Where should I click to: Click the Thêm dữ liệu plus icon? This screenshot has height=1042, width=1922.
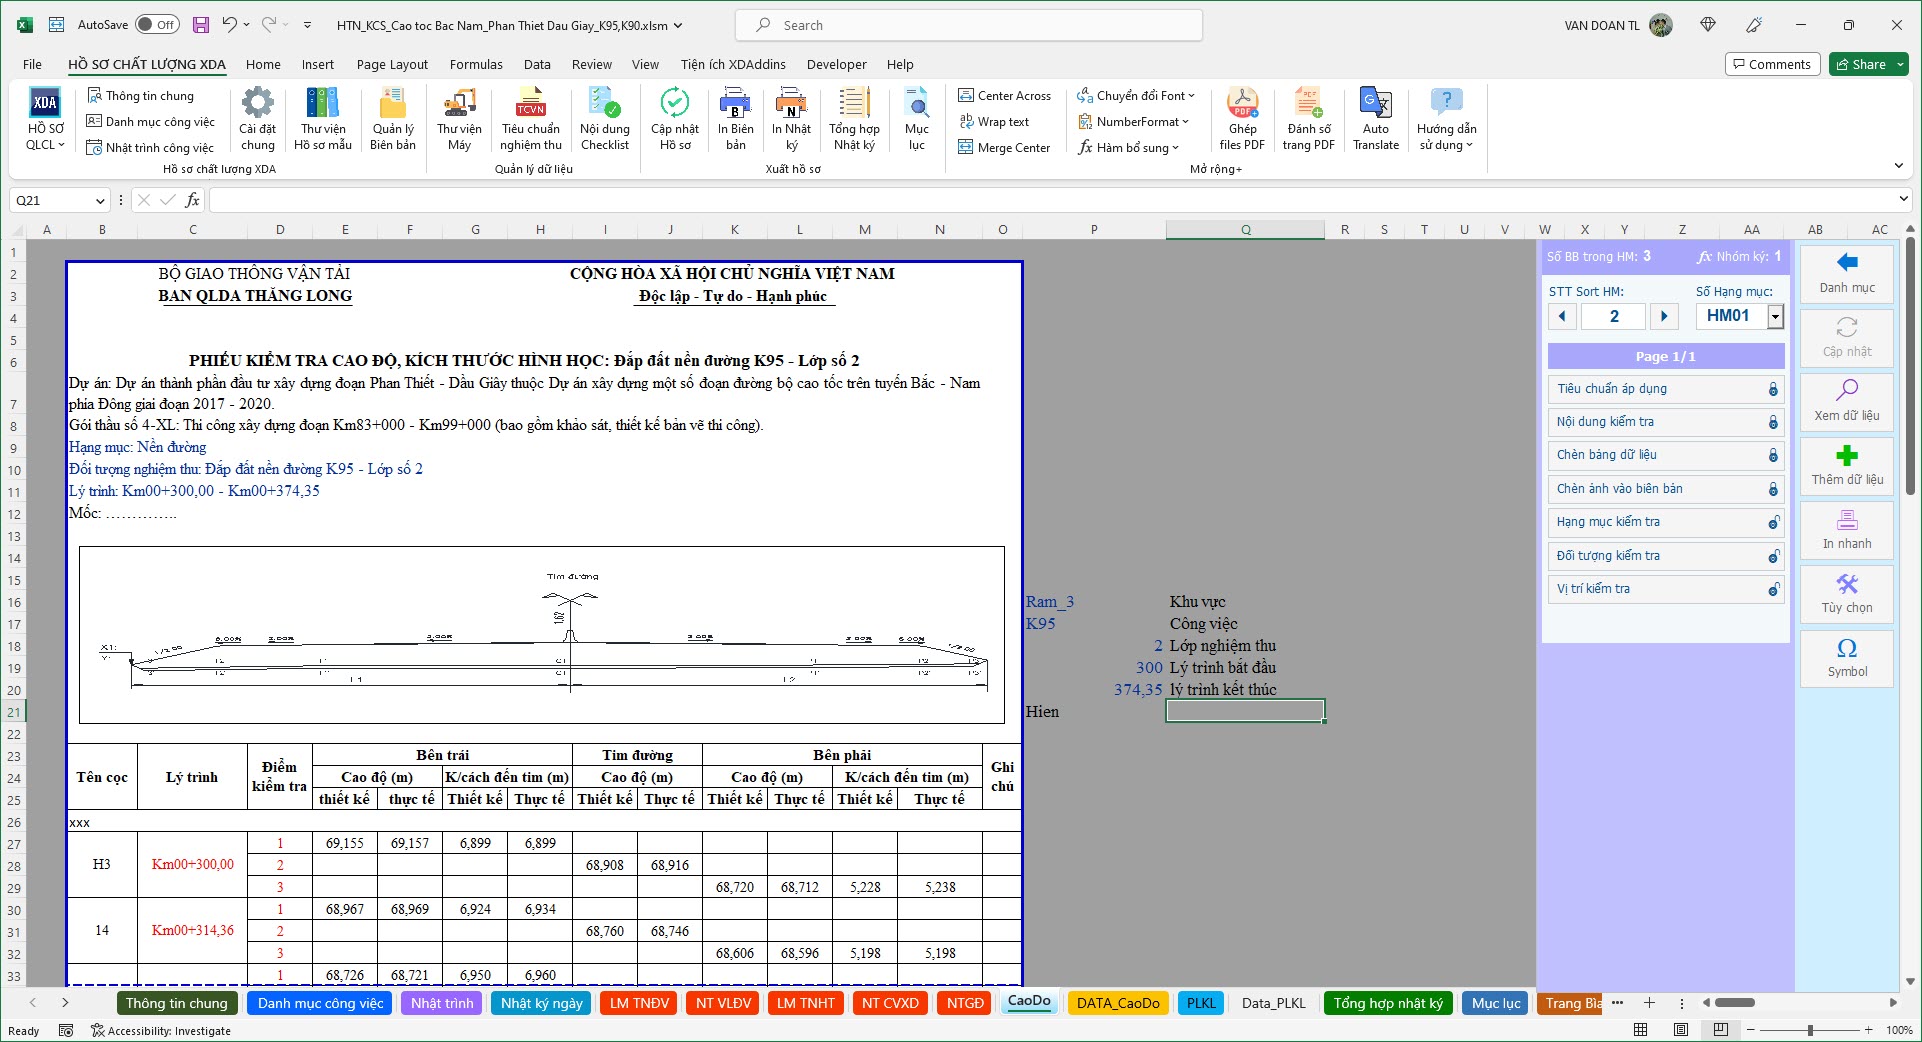[1846, 457]
